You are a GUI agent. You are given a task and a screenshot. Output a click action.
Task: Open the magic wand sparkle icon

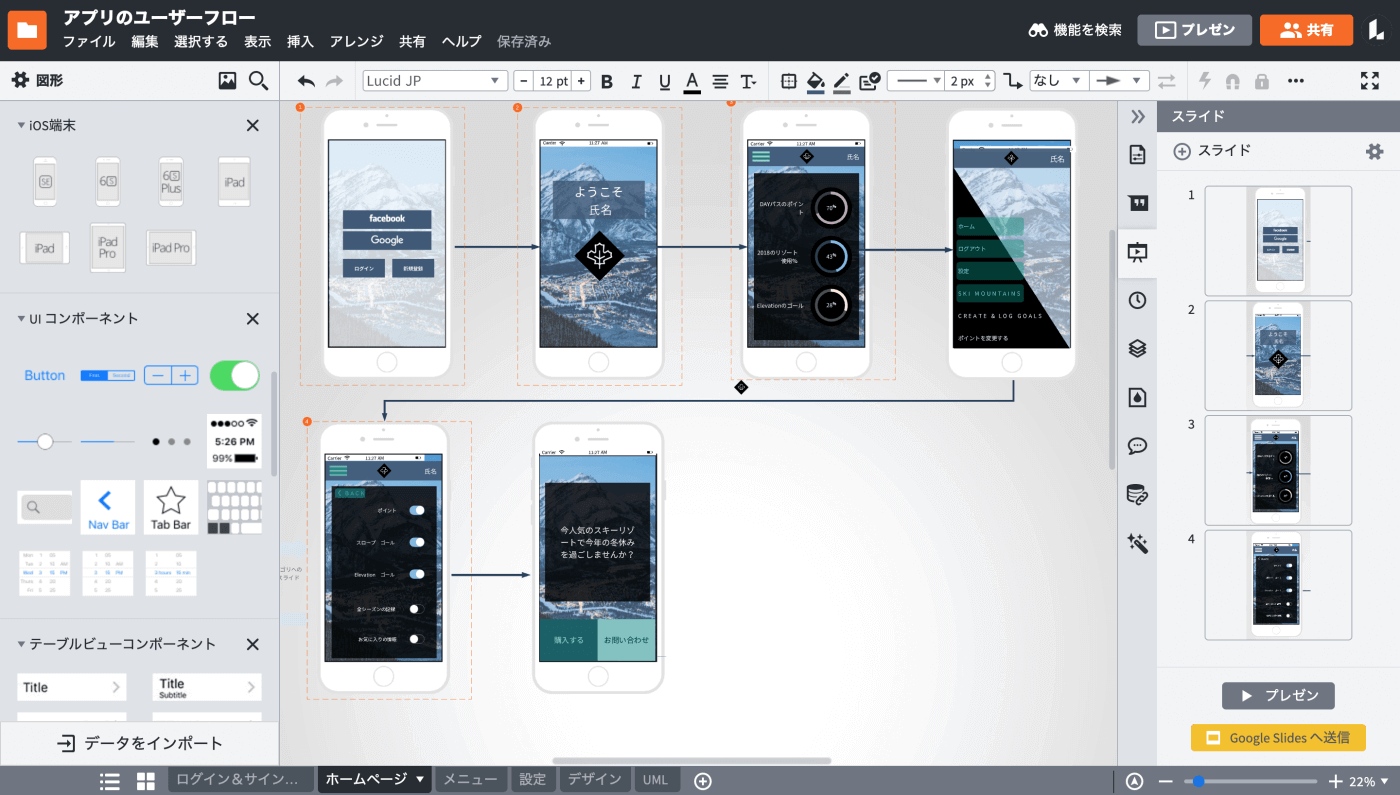[1137, 543]
